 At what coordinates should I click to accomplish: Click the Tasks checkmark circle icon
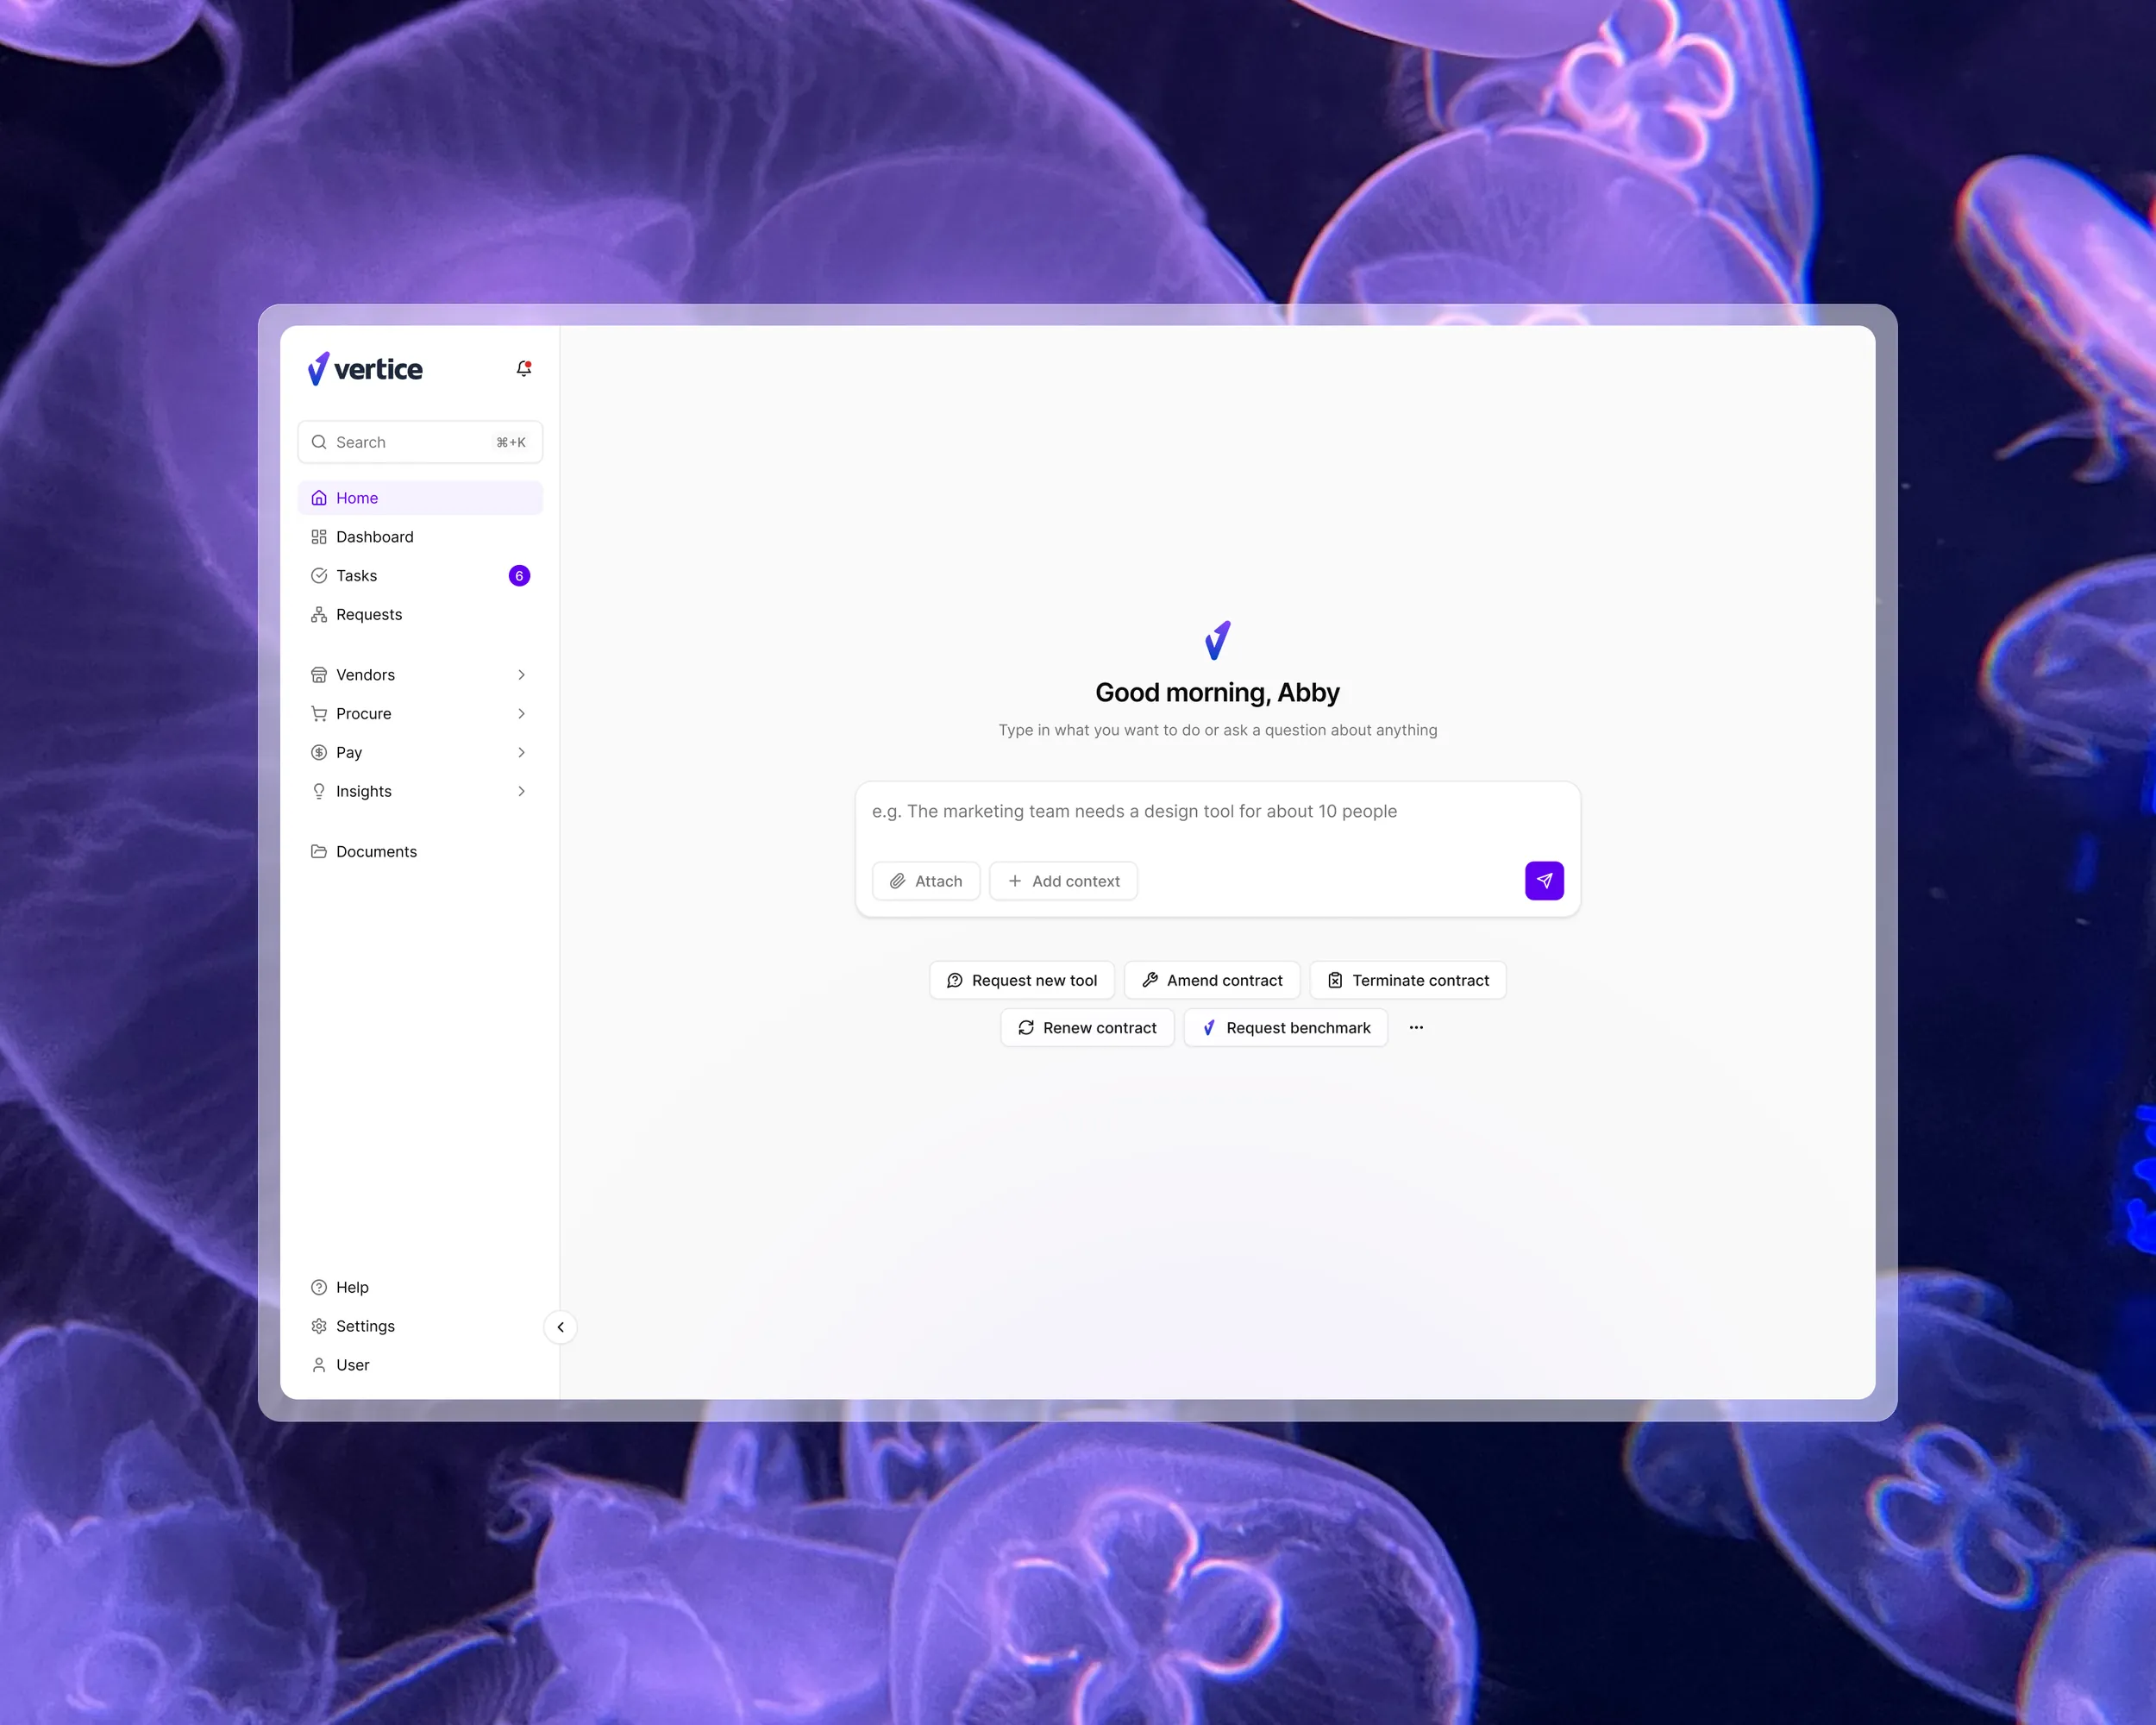319,576
